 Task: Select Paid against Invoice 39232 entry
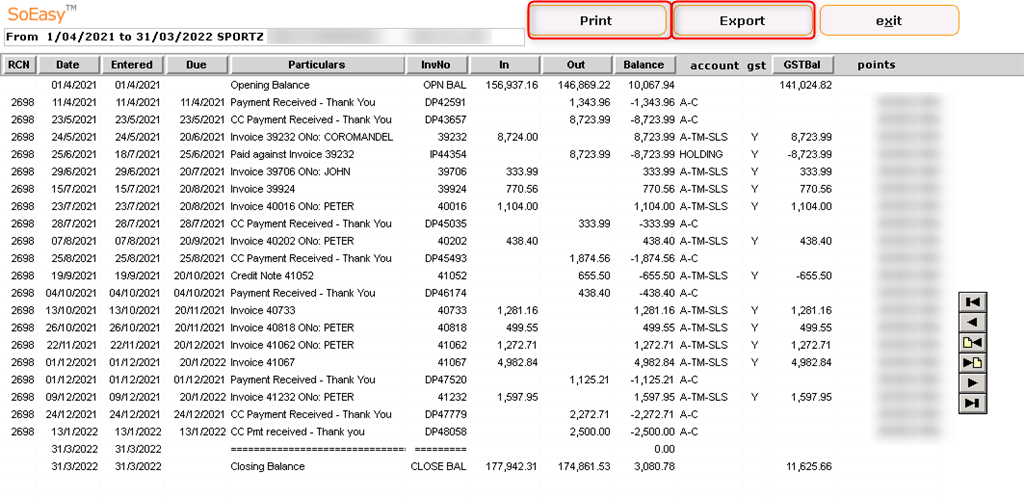coord(292,154)
